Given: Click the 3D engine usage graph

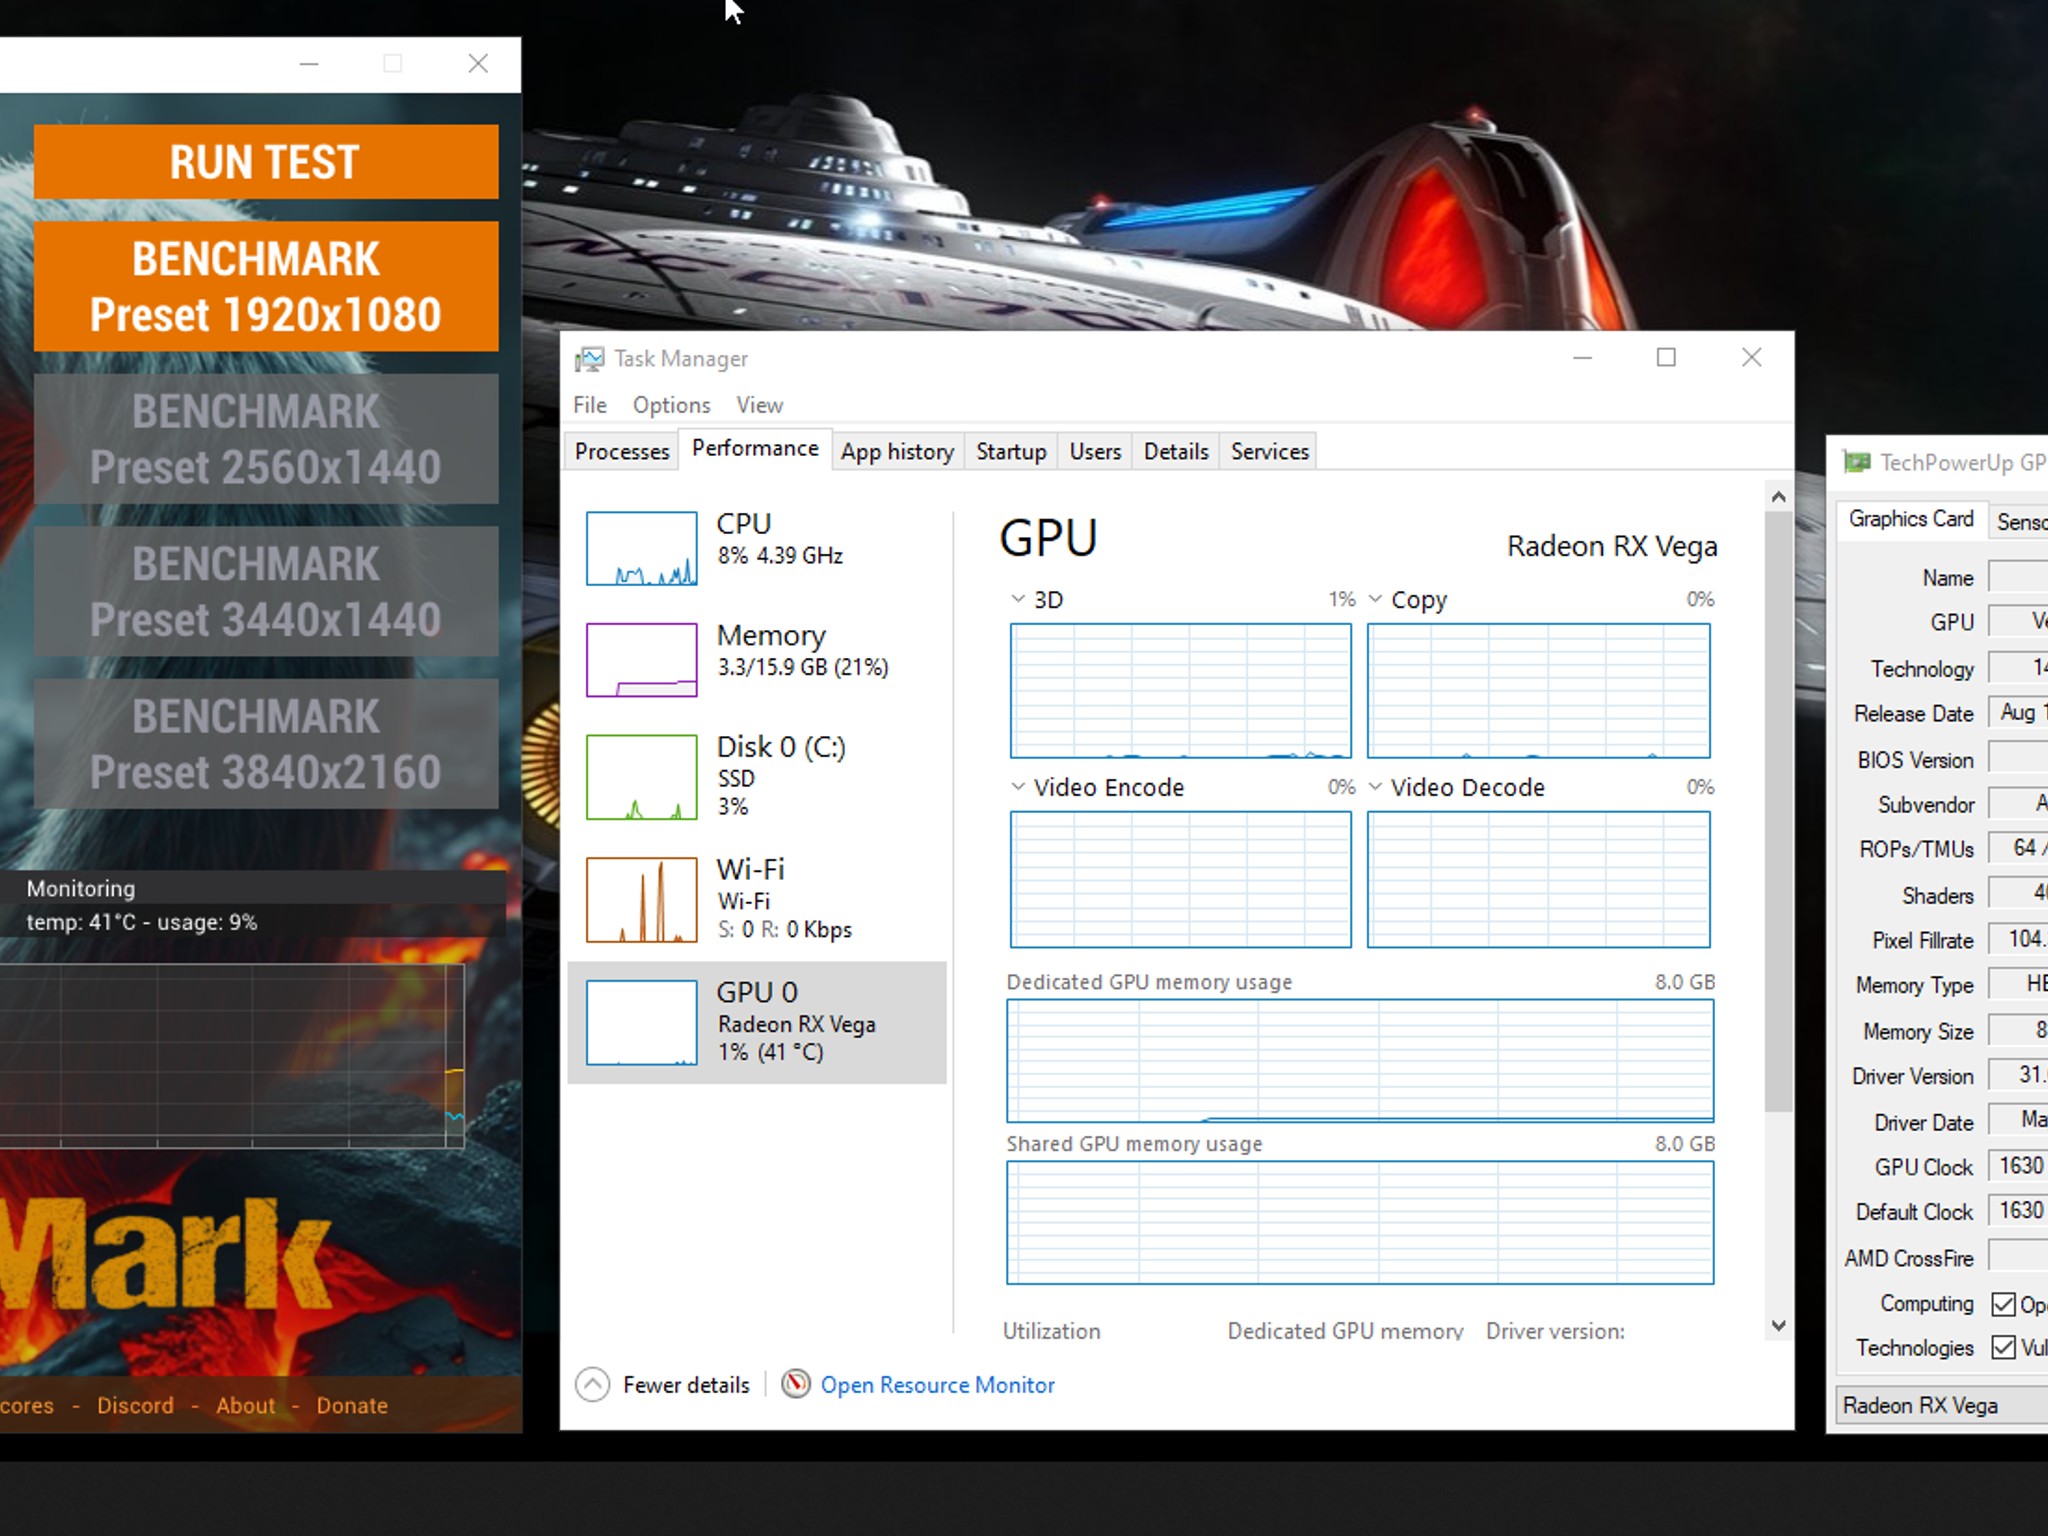Looking at the screenshot, I should 1180,690.
